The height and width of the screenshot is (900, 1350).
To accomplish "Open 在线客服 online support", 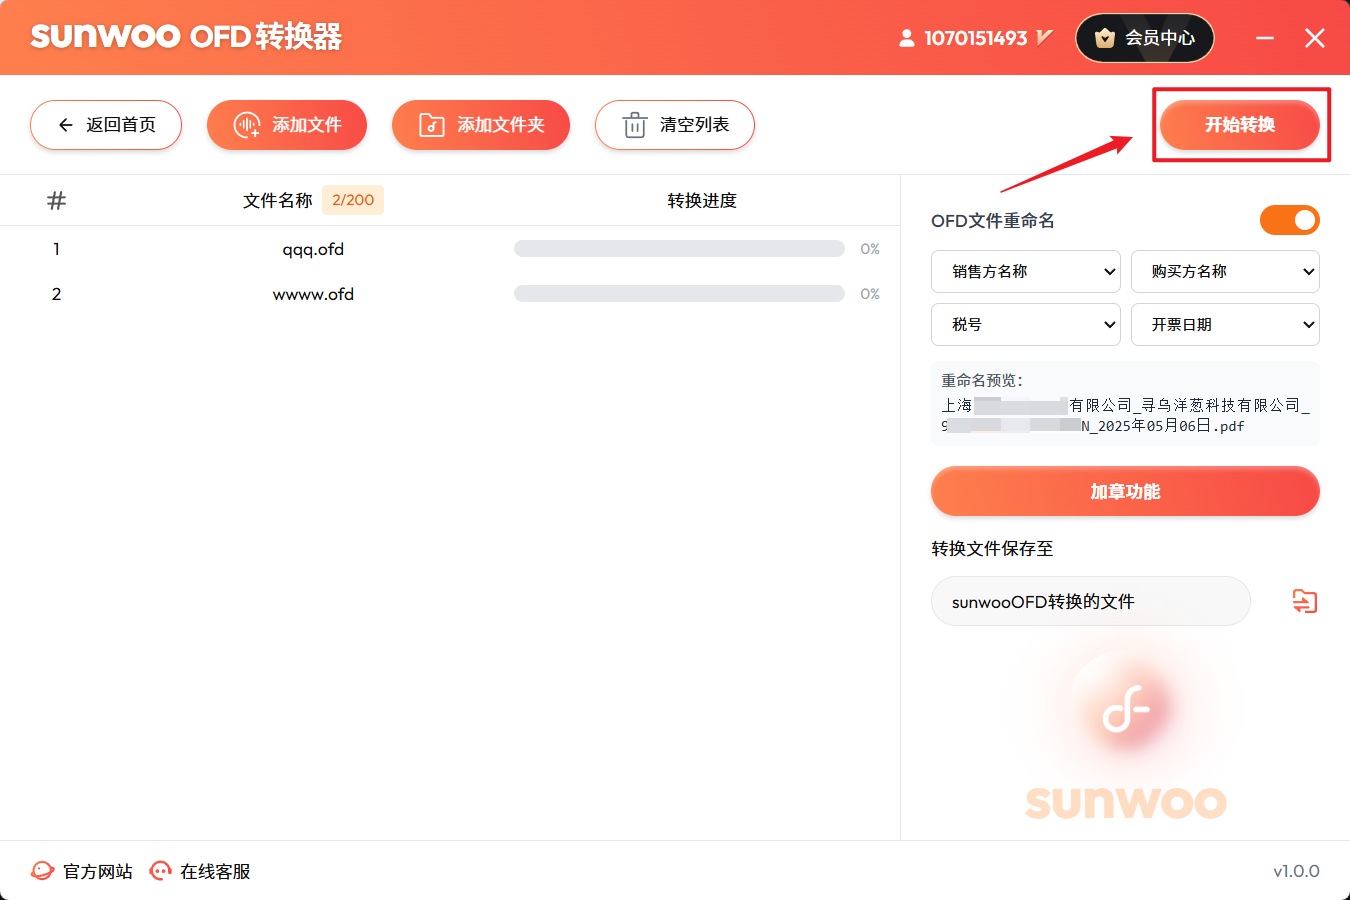I will (x=199, y=871).
